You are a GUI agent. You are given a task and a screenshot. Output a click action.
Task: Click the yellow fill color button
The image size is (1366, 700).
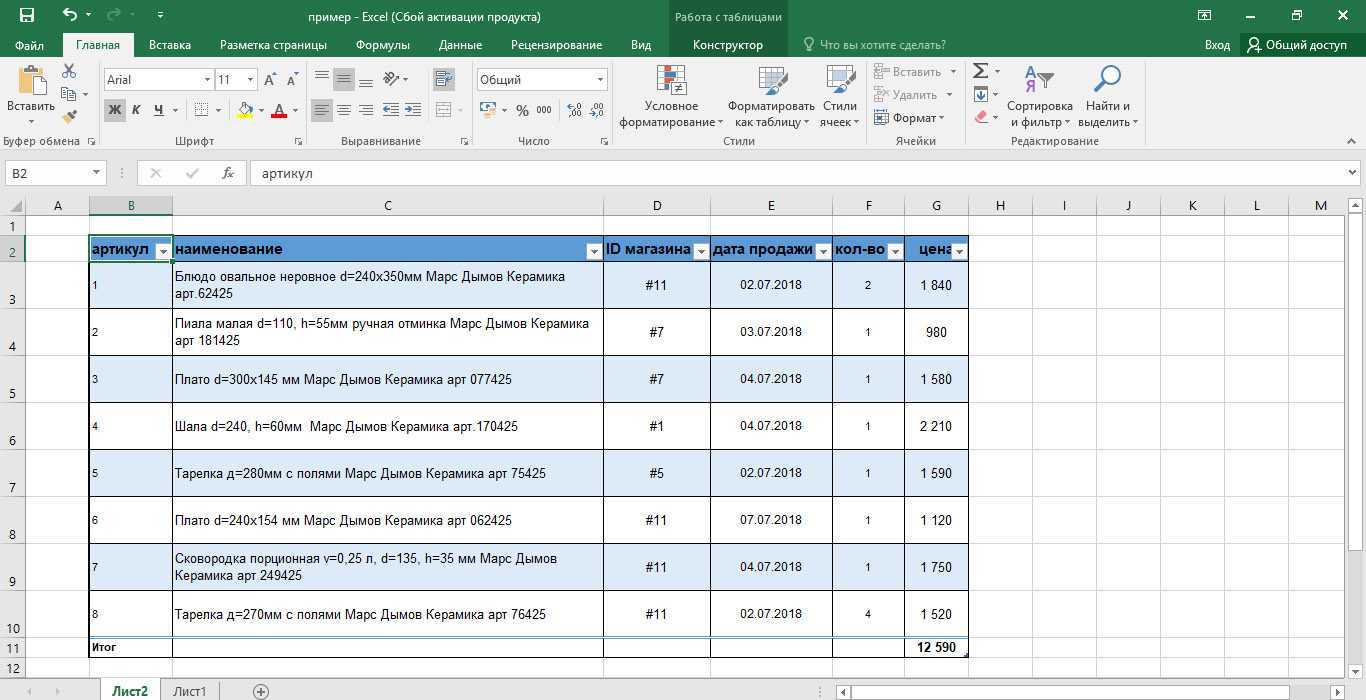click(x=245, y=110)
